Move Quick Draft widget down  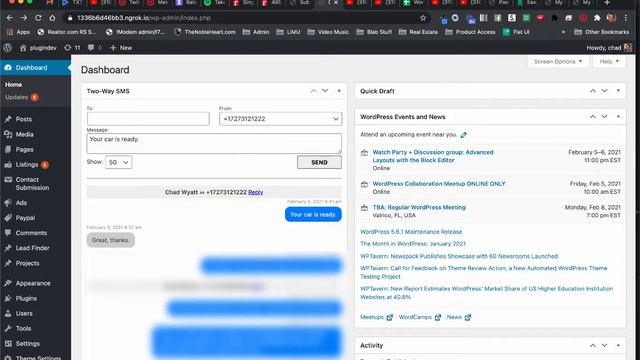click(604, 91)
